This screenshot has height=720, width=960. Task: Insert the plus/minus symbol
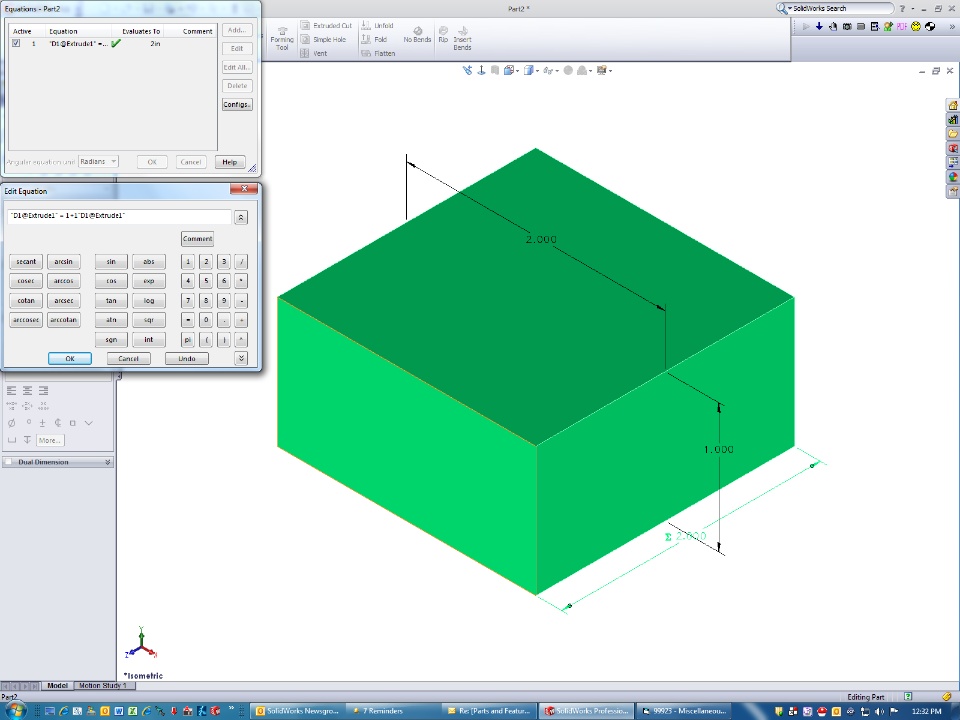tap(42, 423)
